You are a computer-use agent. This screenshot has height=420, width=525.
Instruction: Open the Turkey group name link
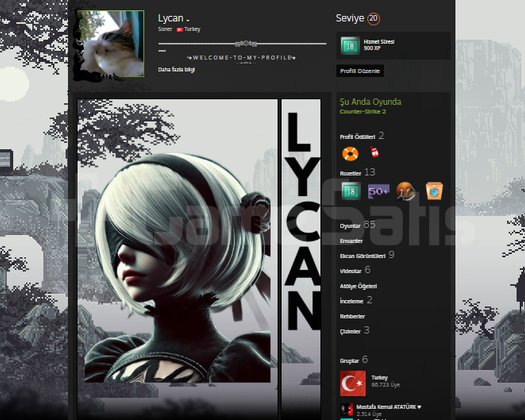[x=379, y=377]
